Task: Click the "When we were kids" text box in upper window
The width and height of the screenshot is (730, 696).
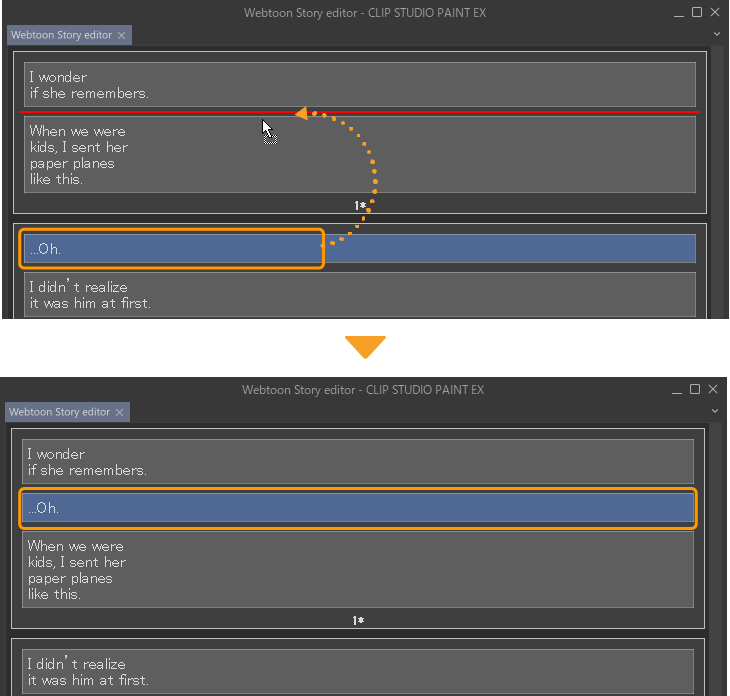Action: tap(359, 155)
